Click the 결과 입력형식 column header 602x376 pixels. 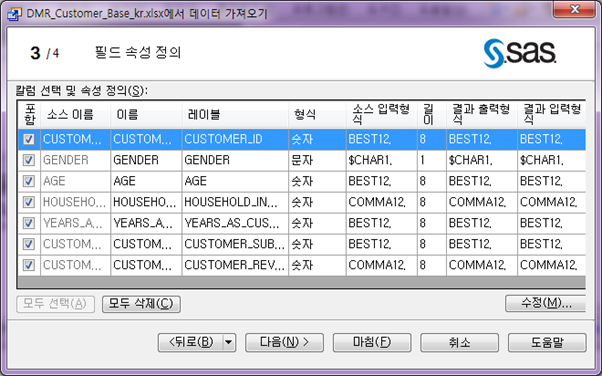click(x=551, y=115)
